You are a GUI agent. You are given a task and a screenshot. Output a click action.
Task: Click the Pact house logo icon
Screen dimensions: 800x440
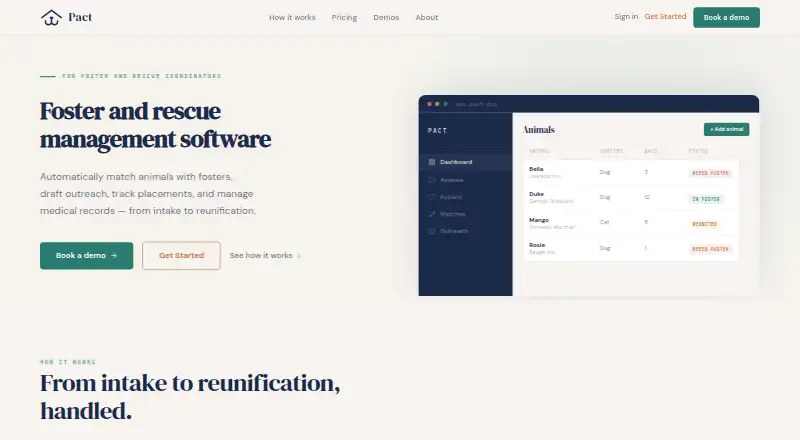click(x=51, y=17)
